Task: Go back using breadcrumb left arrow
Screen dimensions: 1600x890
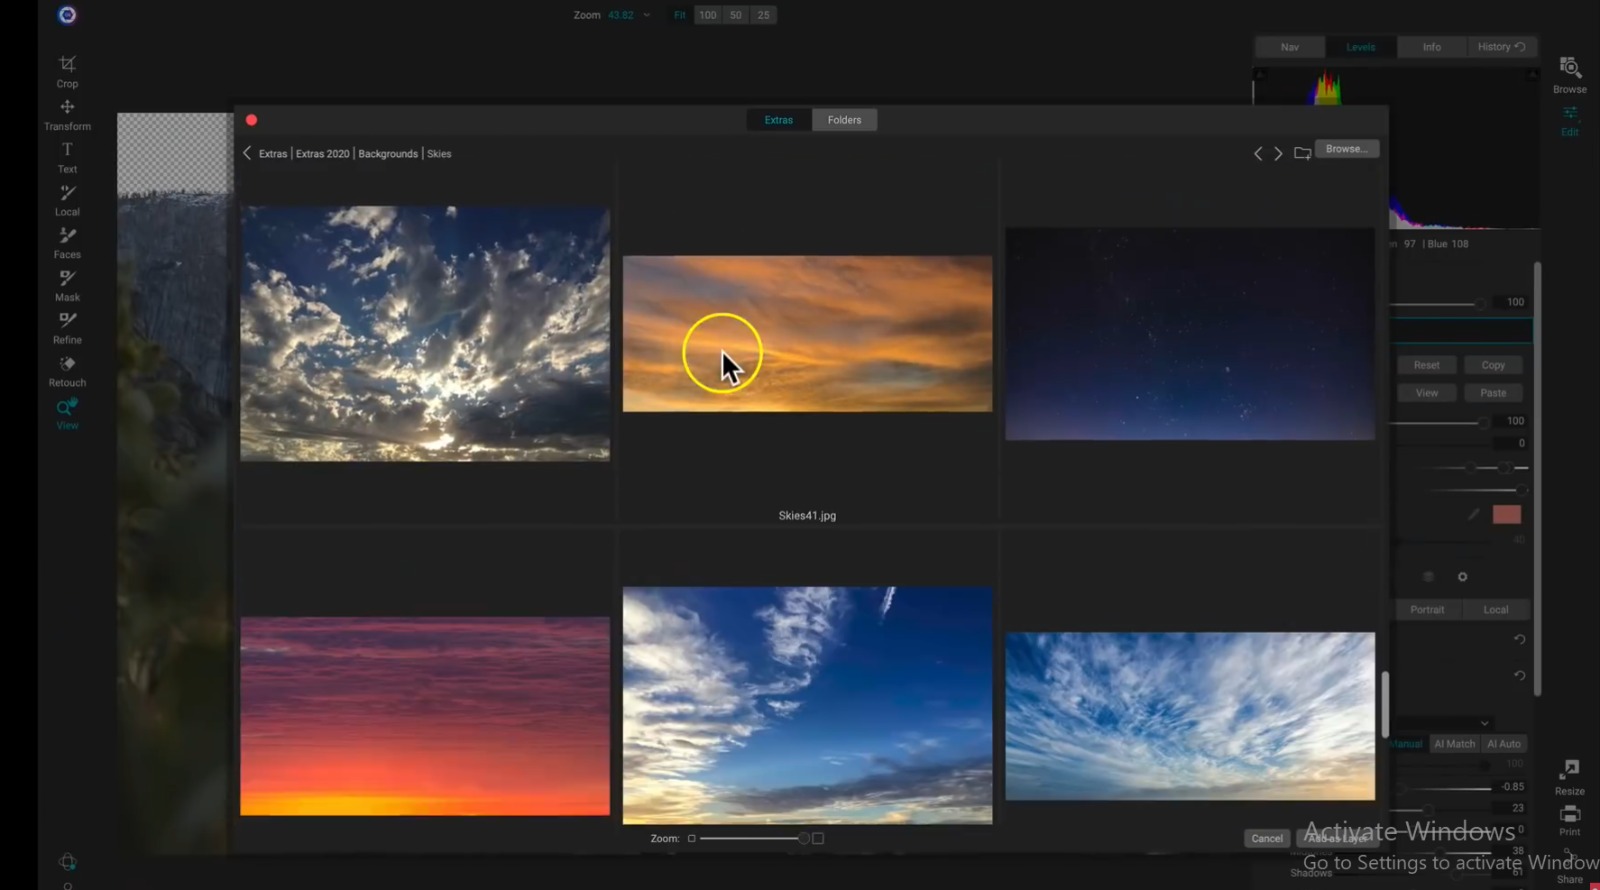Action: [247, 153]
